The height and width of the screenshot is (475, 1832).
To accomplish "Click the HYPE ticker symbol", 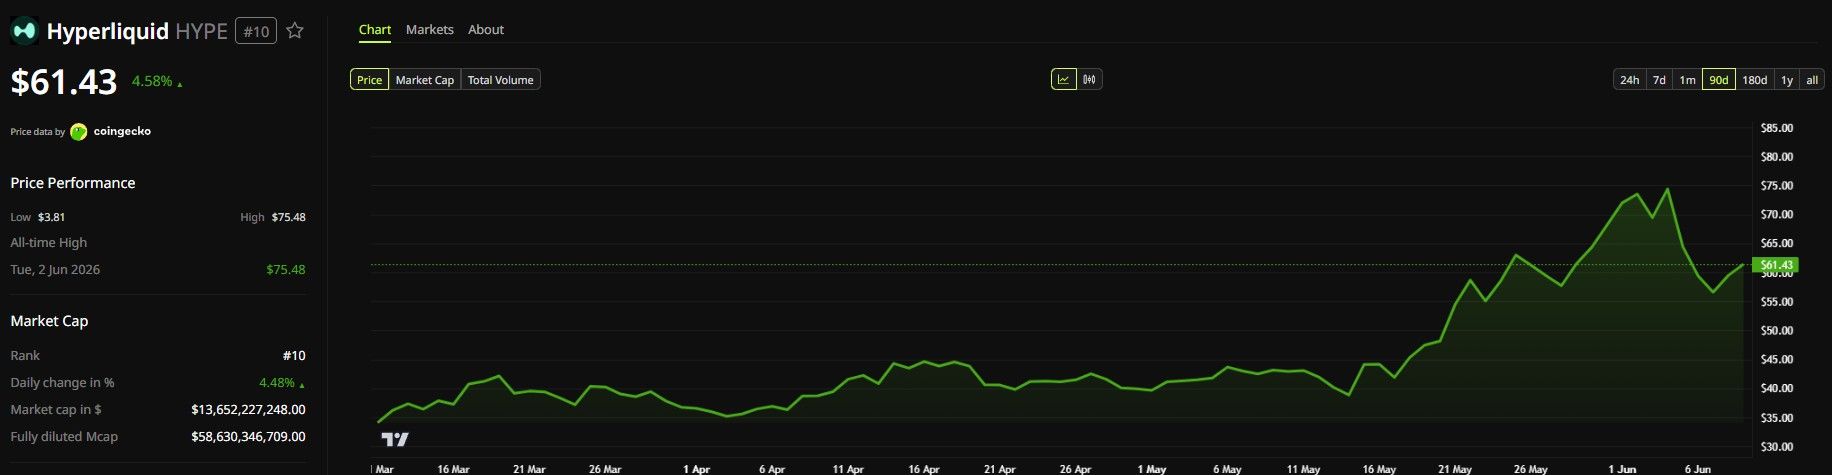I will 202,31.
